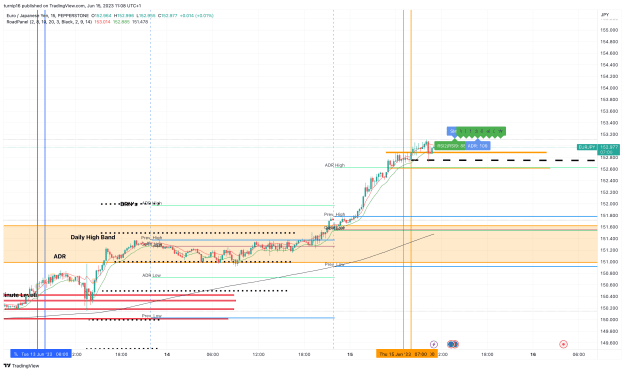Click the blue 'ADR: 106' label

tap(478, 146)
